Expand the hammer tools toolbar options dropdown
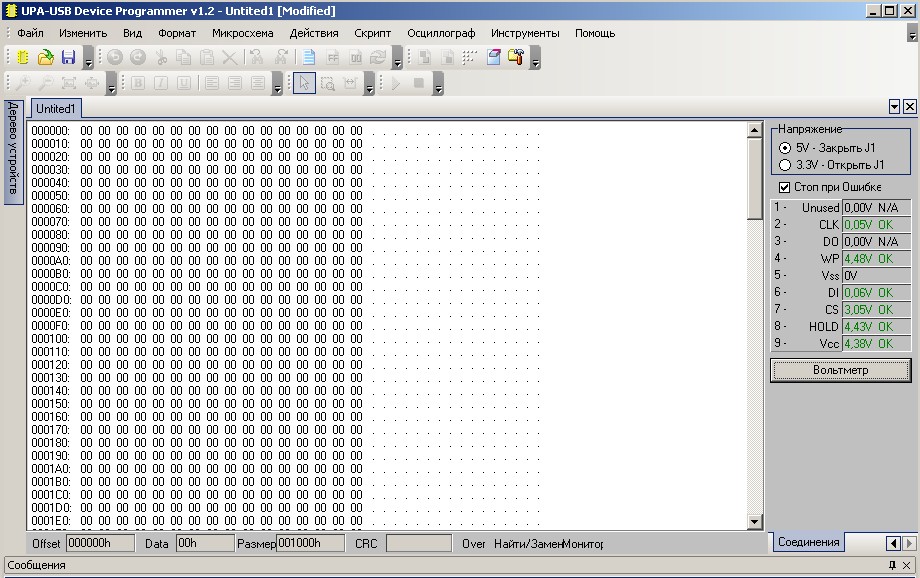The image size is (920, 578). coord(535,58)
